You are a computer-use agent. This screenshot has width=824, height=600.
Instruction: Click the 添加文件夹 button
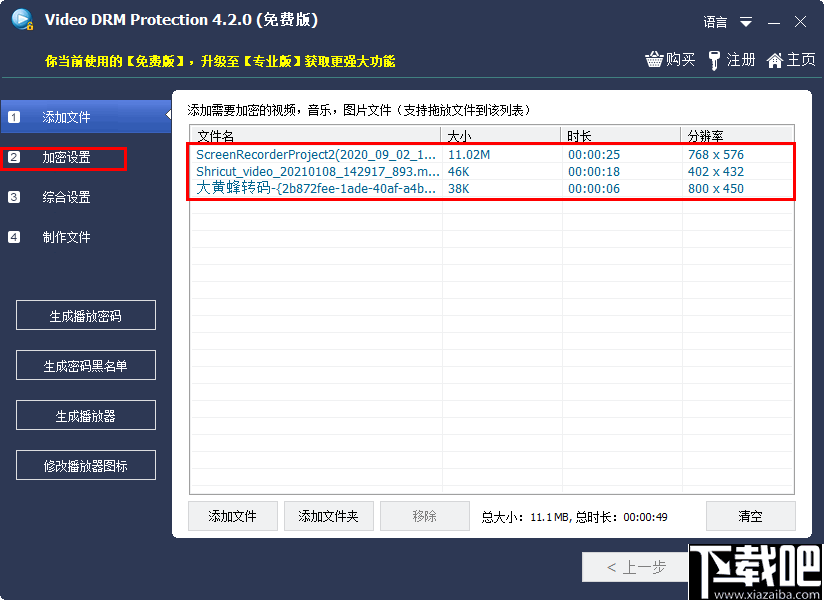point(328,515)
